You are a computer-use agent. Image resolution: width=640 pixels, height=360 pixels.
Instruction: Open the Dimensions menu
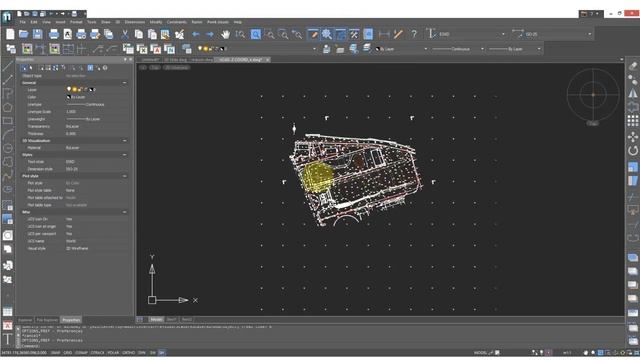point(135,22)
